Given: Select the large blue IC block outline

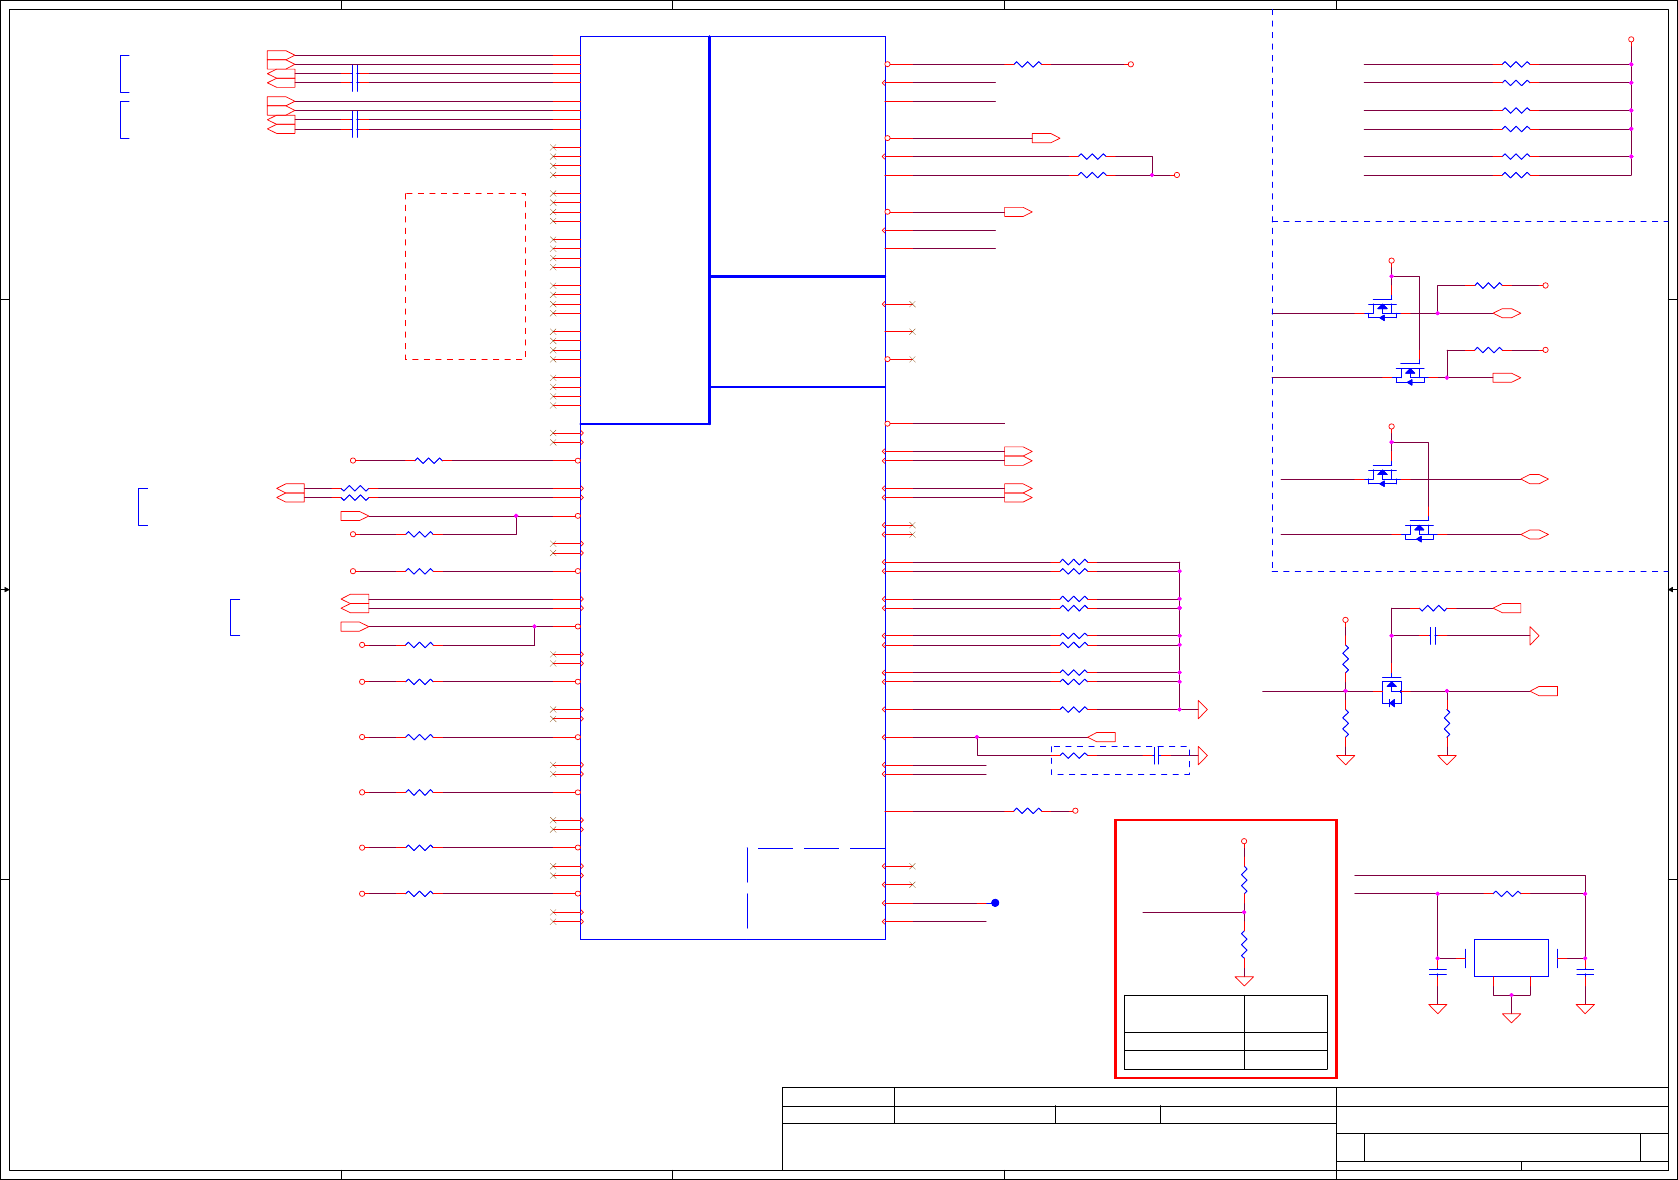Looking at the screenshot, I should [x=733, y=488].
